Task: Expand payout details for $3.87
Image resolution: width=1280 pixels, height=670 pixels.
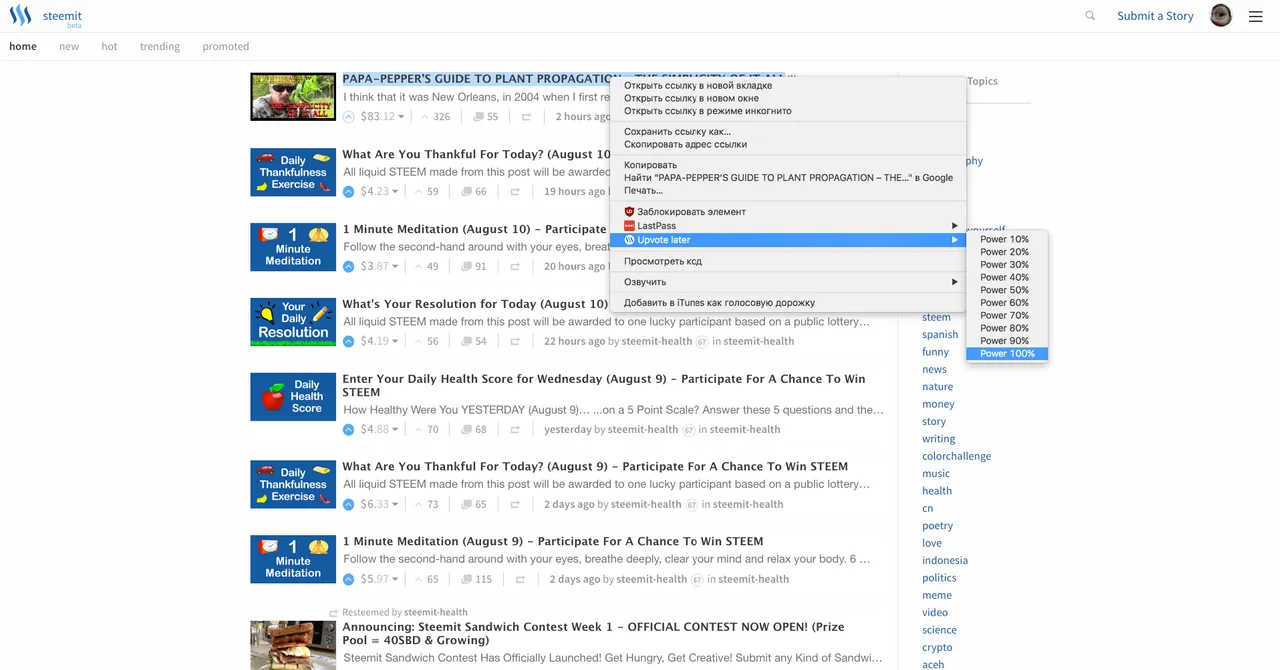Action: [x=395, y=267]
